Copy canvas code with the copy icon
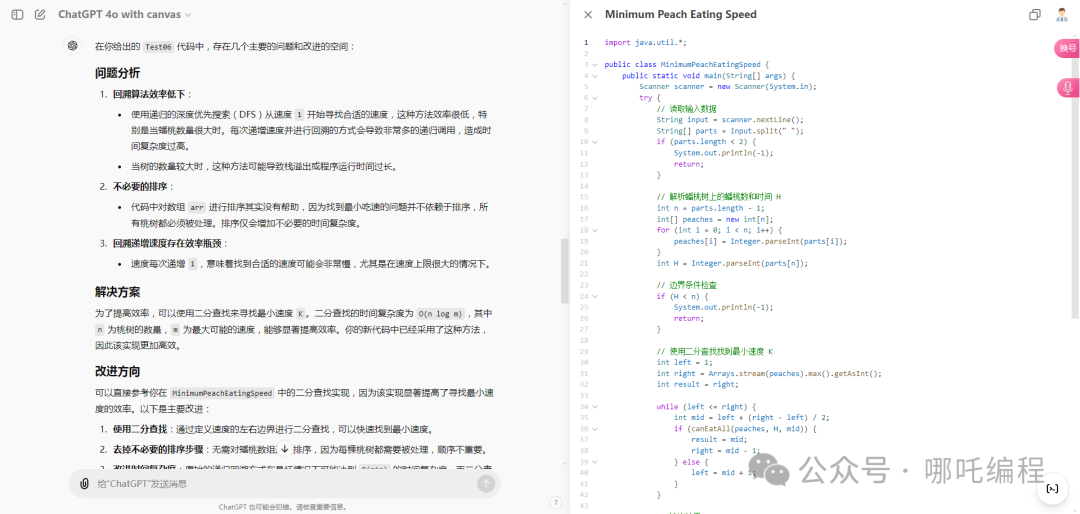 point(1035,15)
